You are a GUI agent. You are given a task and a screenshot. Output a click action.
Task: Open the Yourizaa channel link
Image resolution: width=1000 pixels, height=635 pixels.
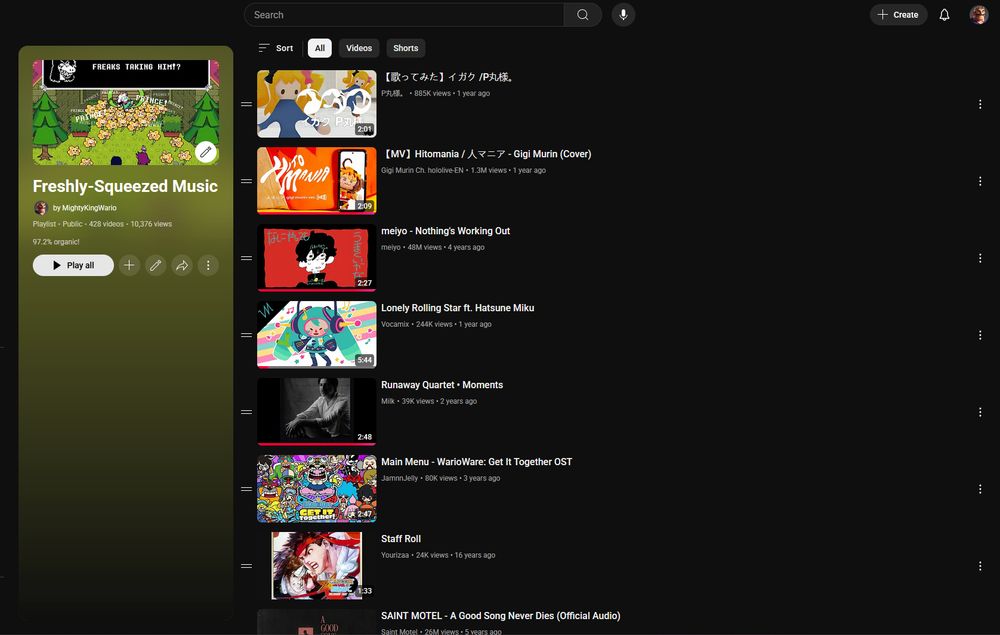click(395, 555)
